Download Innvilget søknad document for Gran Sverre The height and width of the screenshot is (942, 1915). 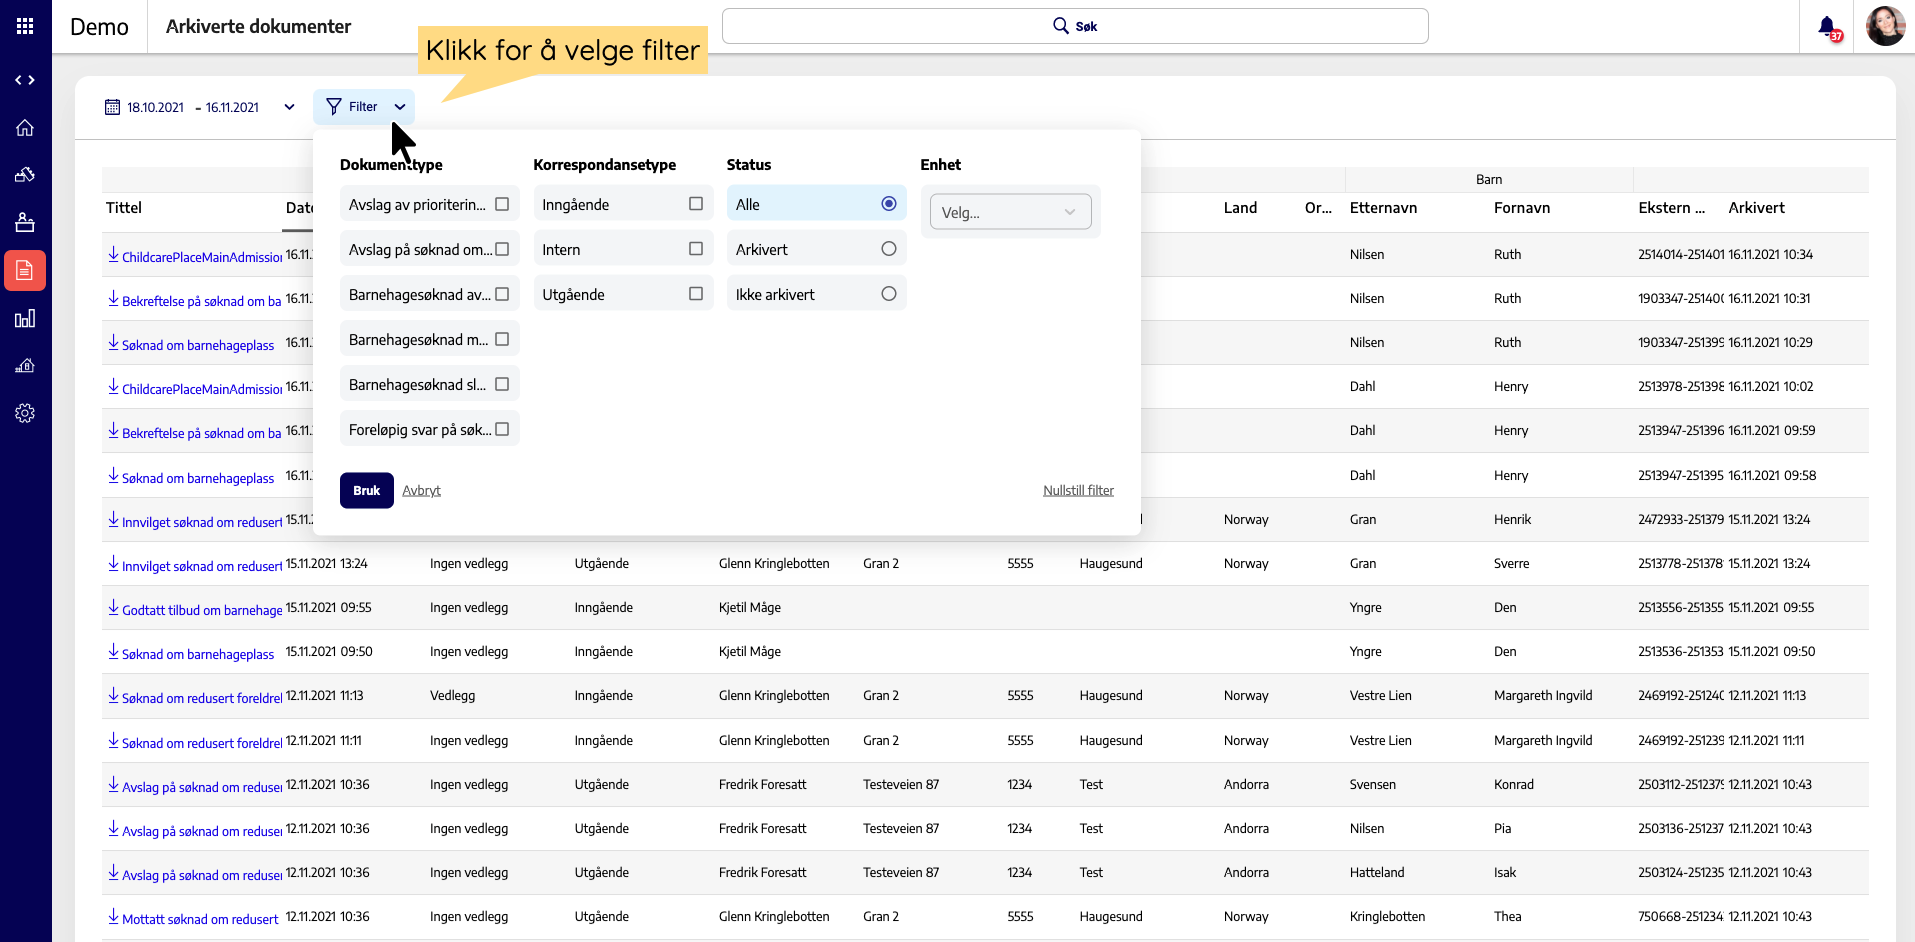(x=113, y=564)
